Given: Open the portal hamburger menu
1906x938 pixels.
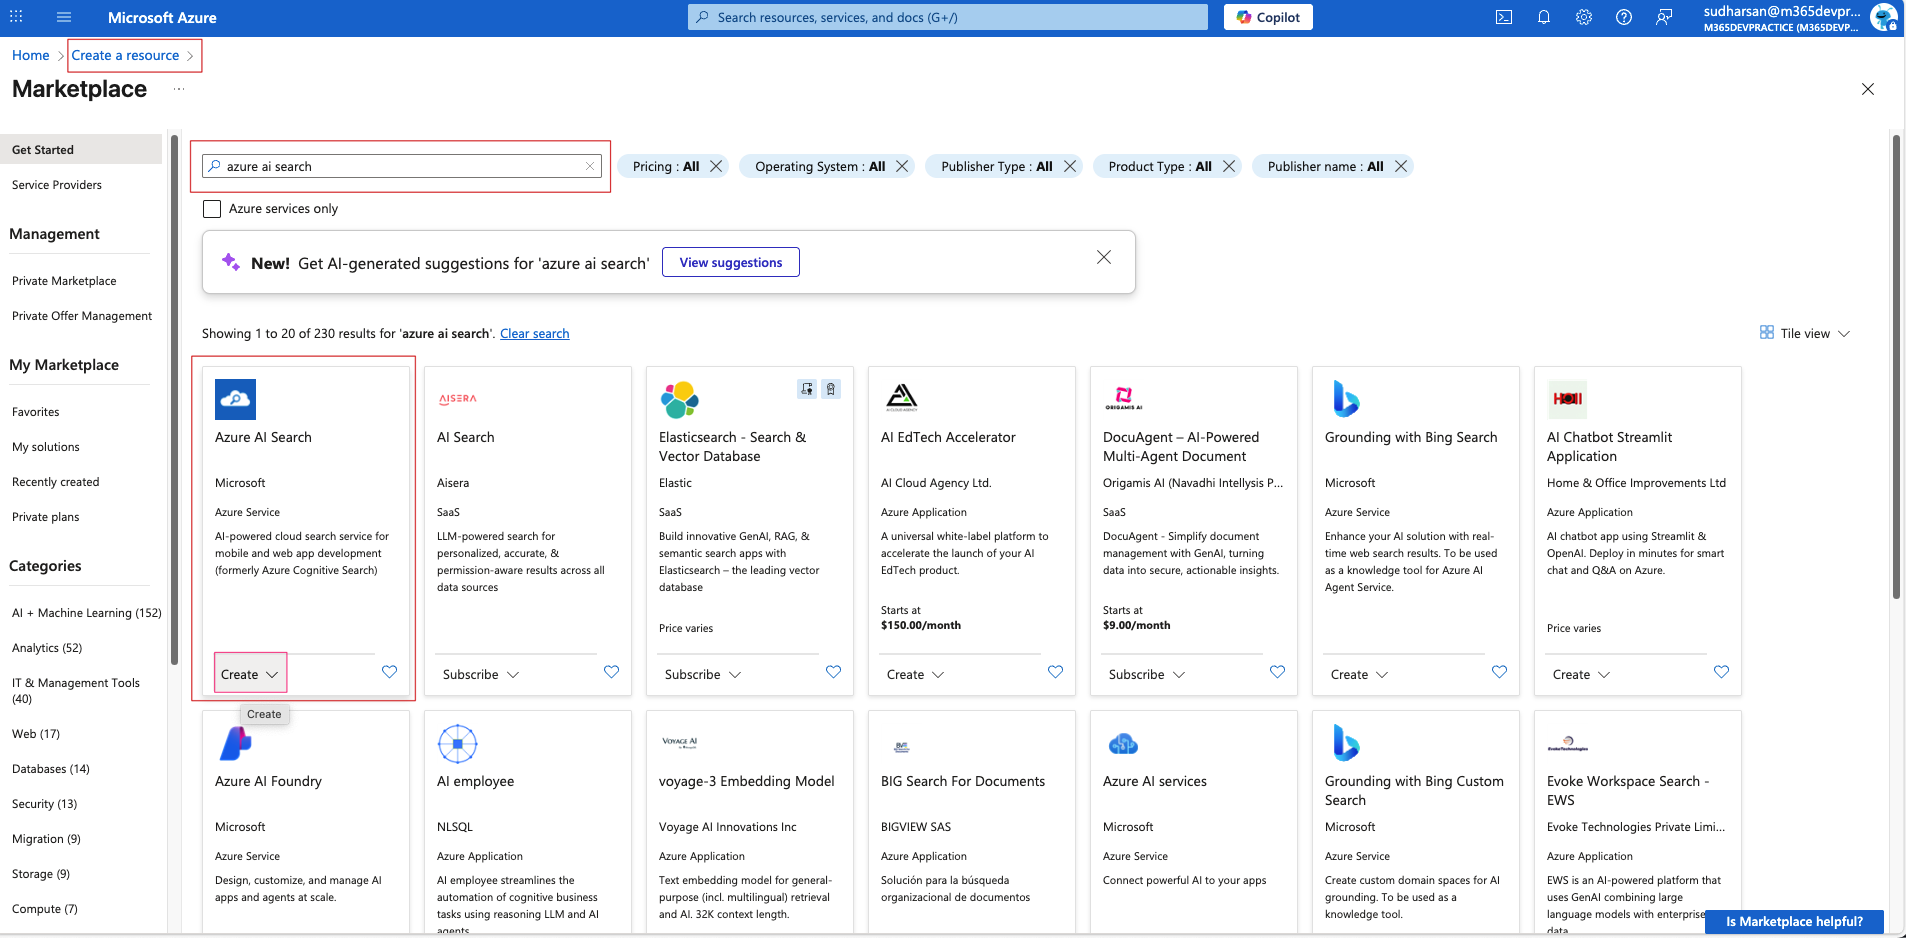Looking at the screenshot, I should (63, 17).
